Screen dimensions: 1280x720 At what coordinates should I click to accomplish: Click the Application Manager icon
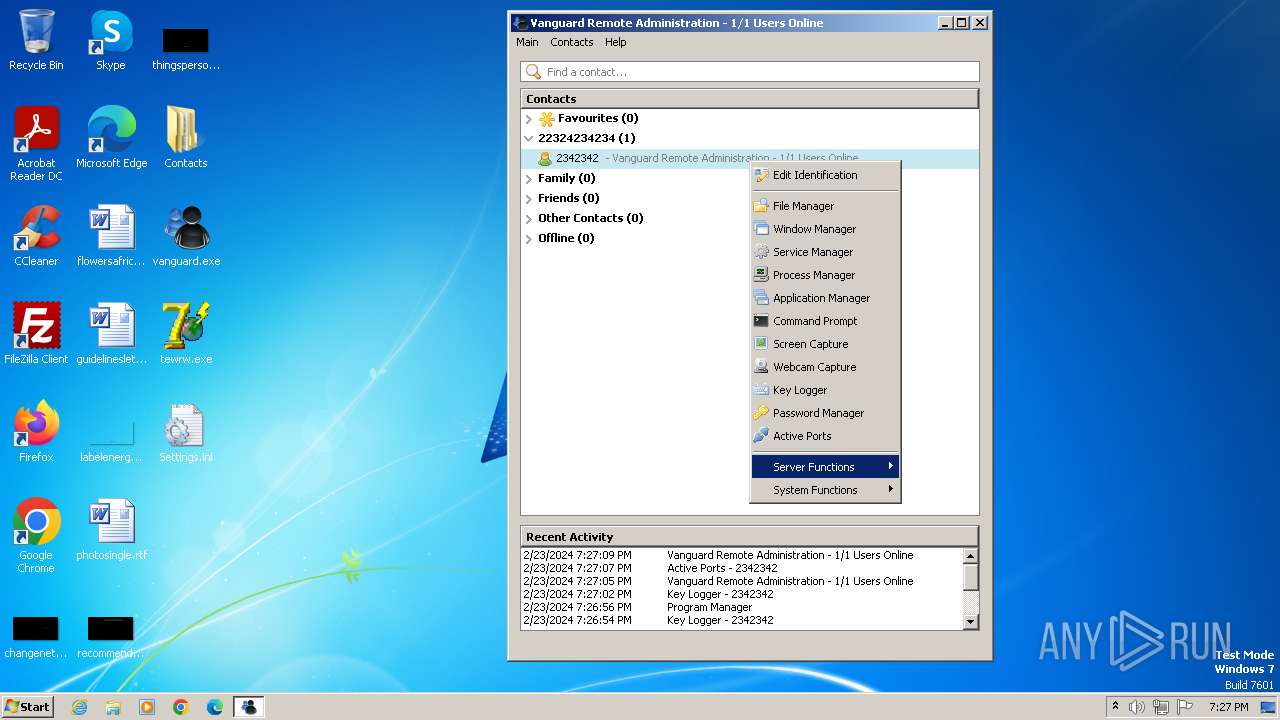coord(761,298)
